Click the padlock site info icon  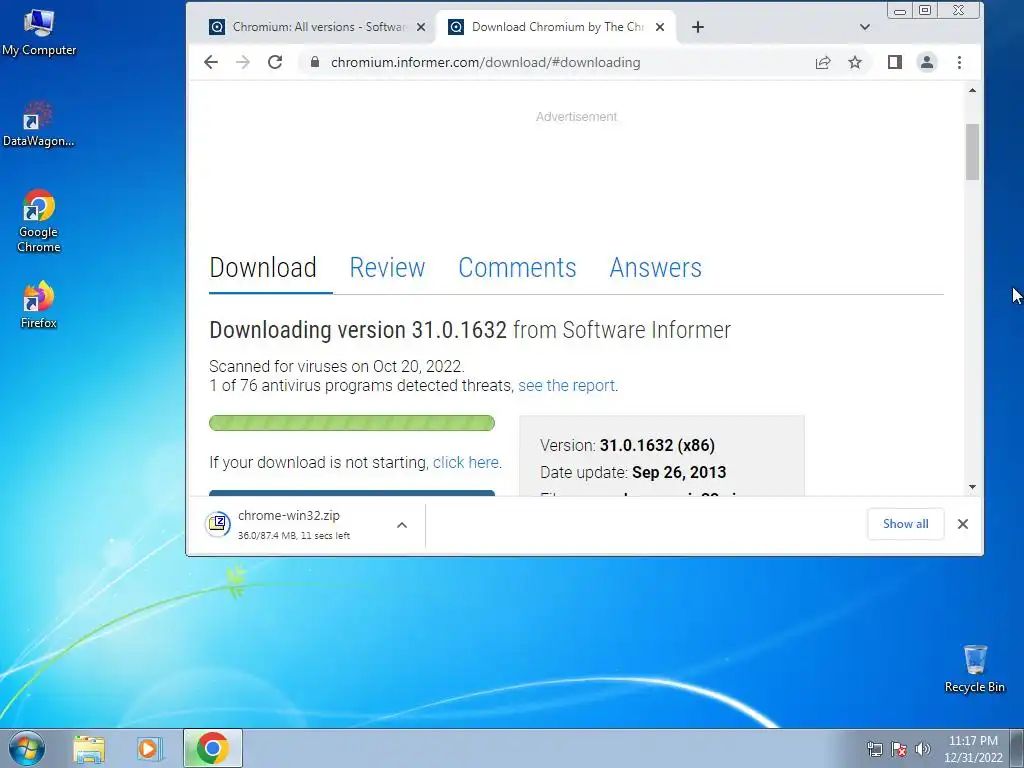coord(315,62)
